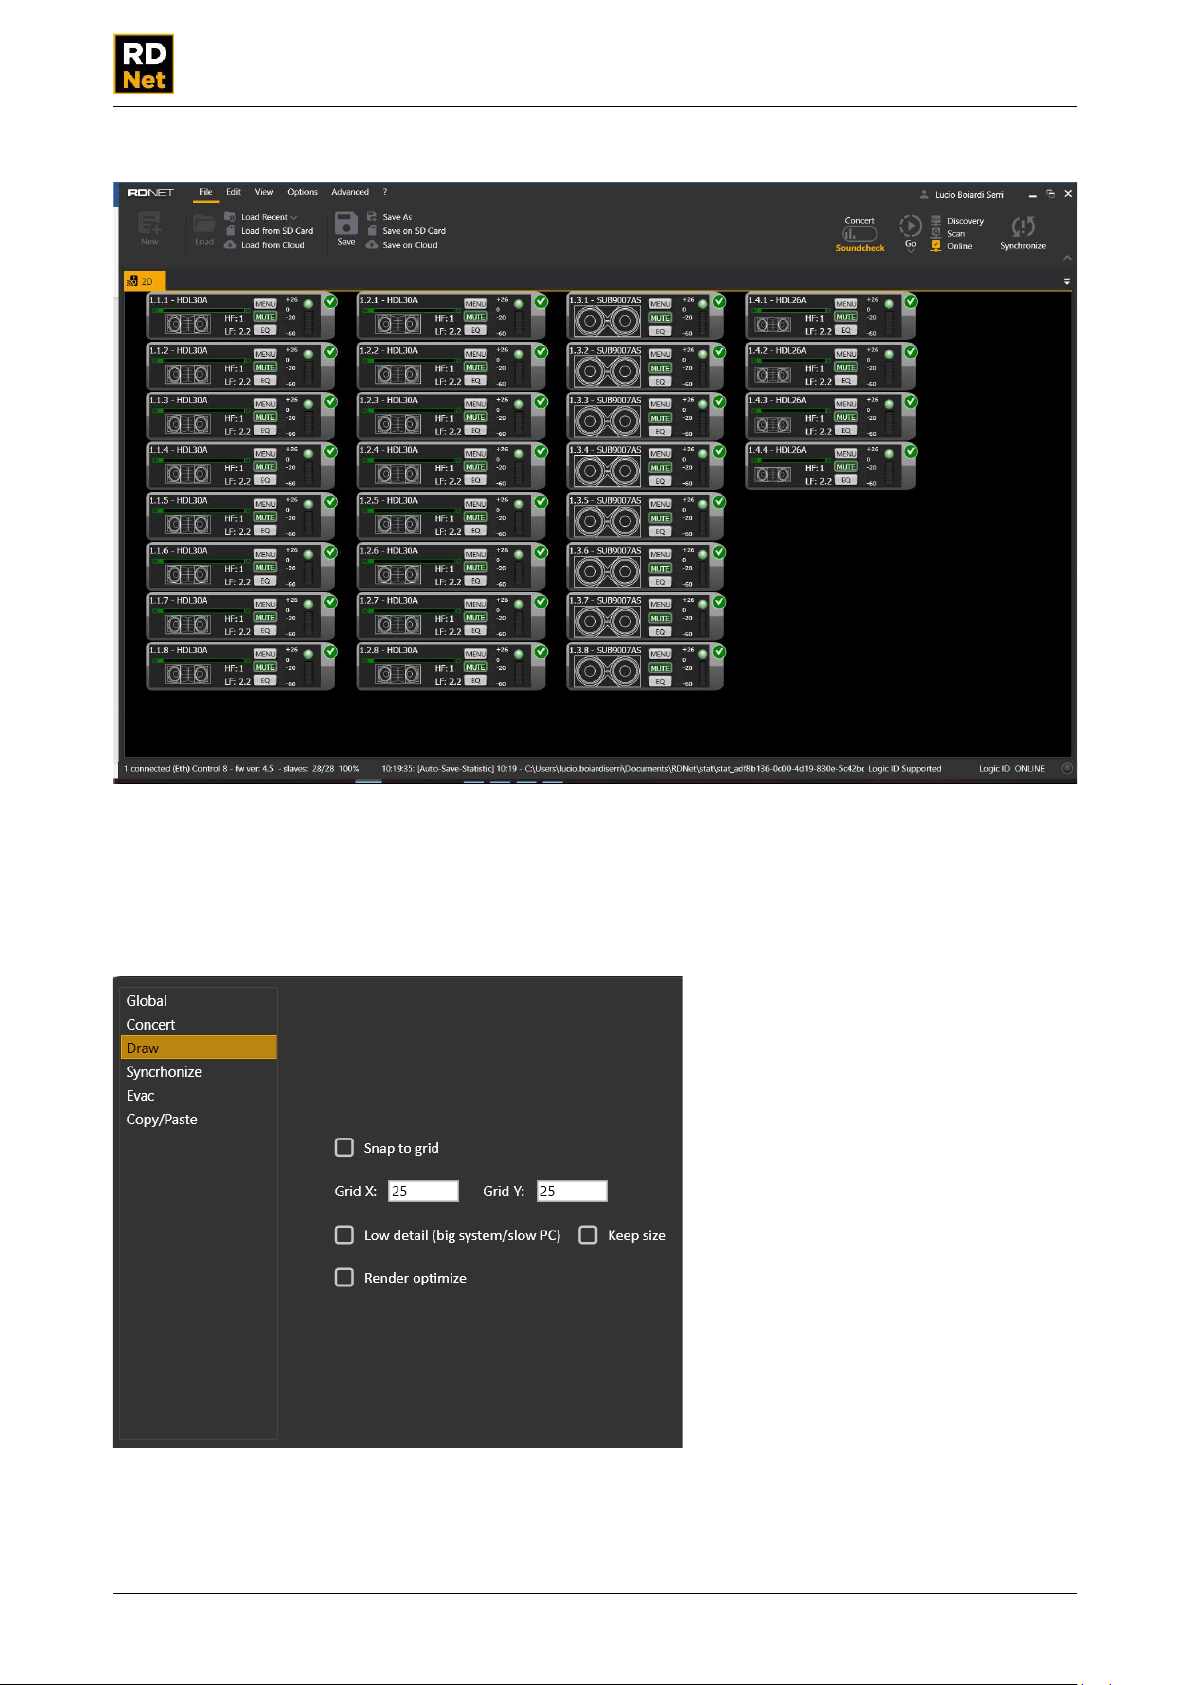Click the 1.3.1 SUB9007AS subwoofer image

coord(607,321)
